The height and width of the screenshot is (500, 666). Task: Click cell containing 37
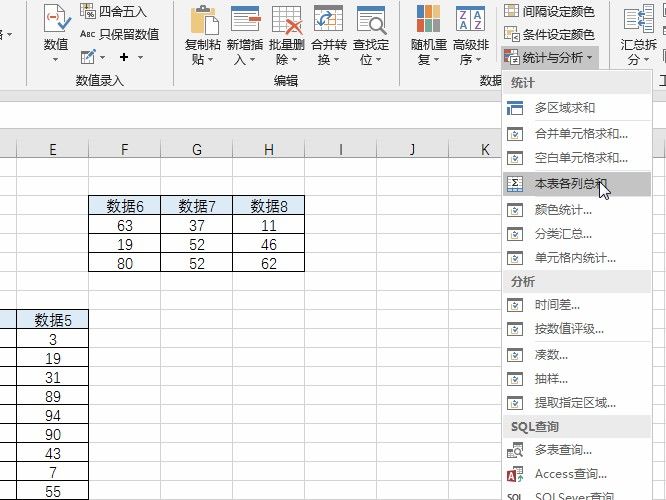(197, 225)
